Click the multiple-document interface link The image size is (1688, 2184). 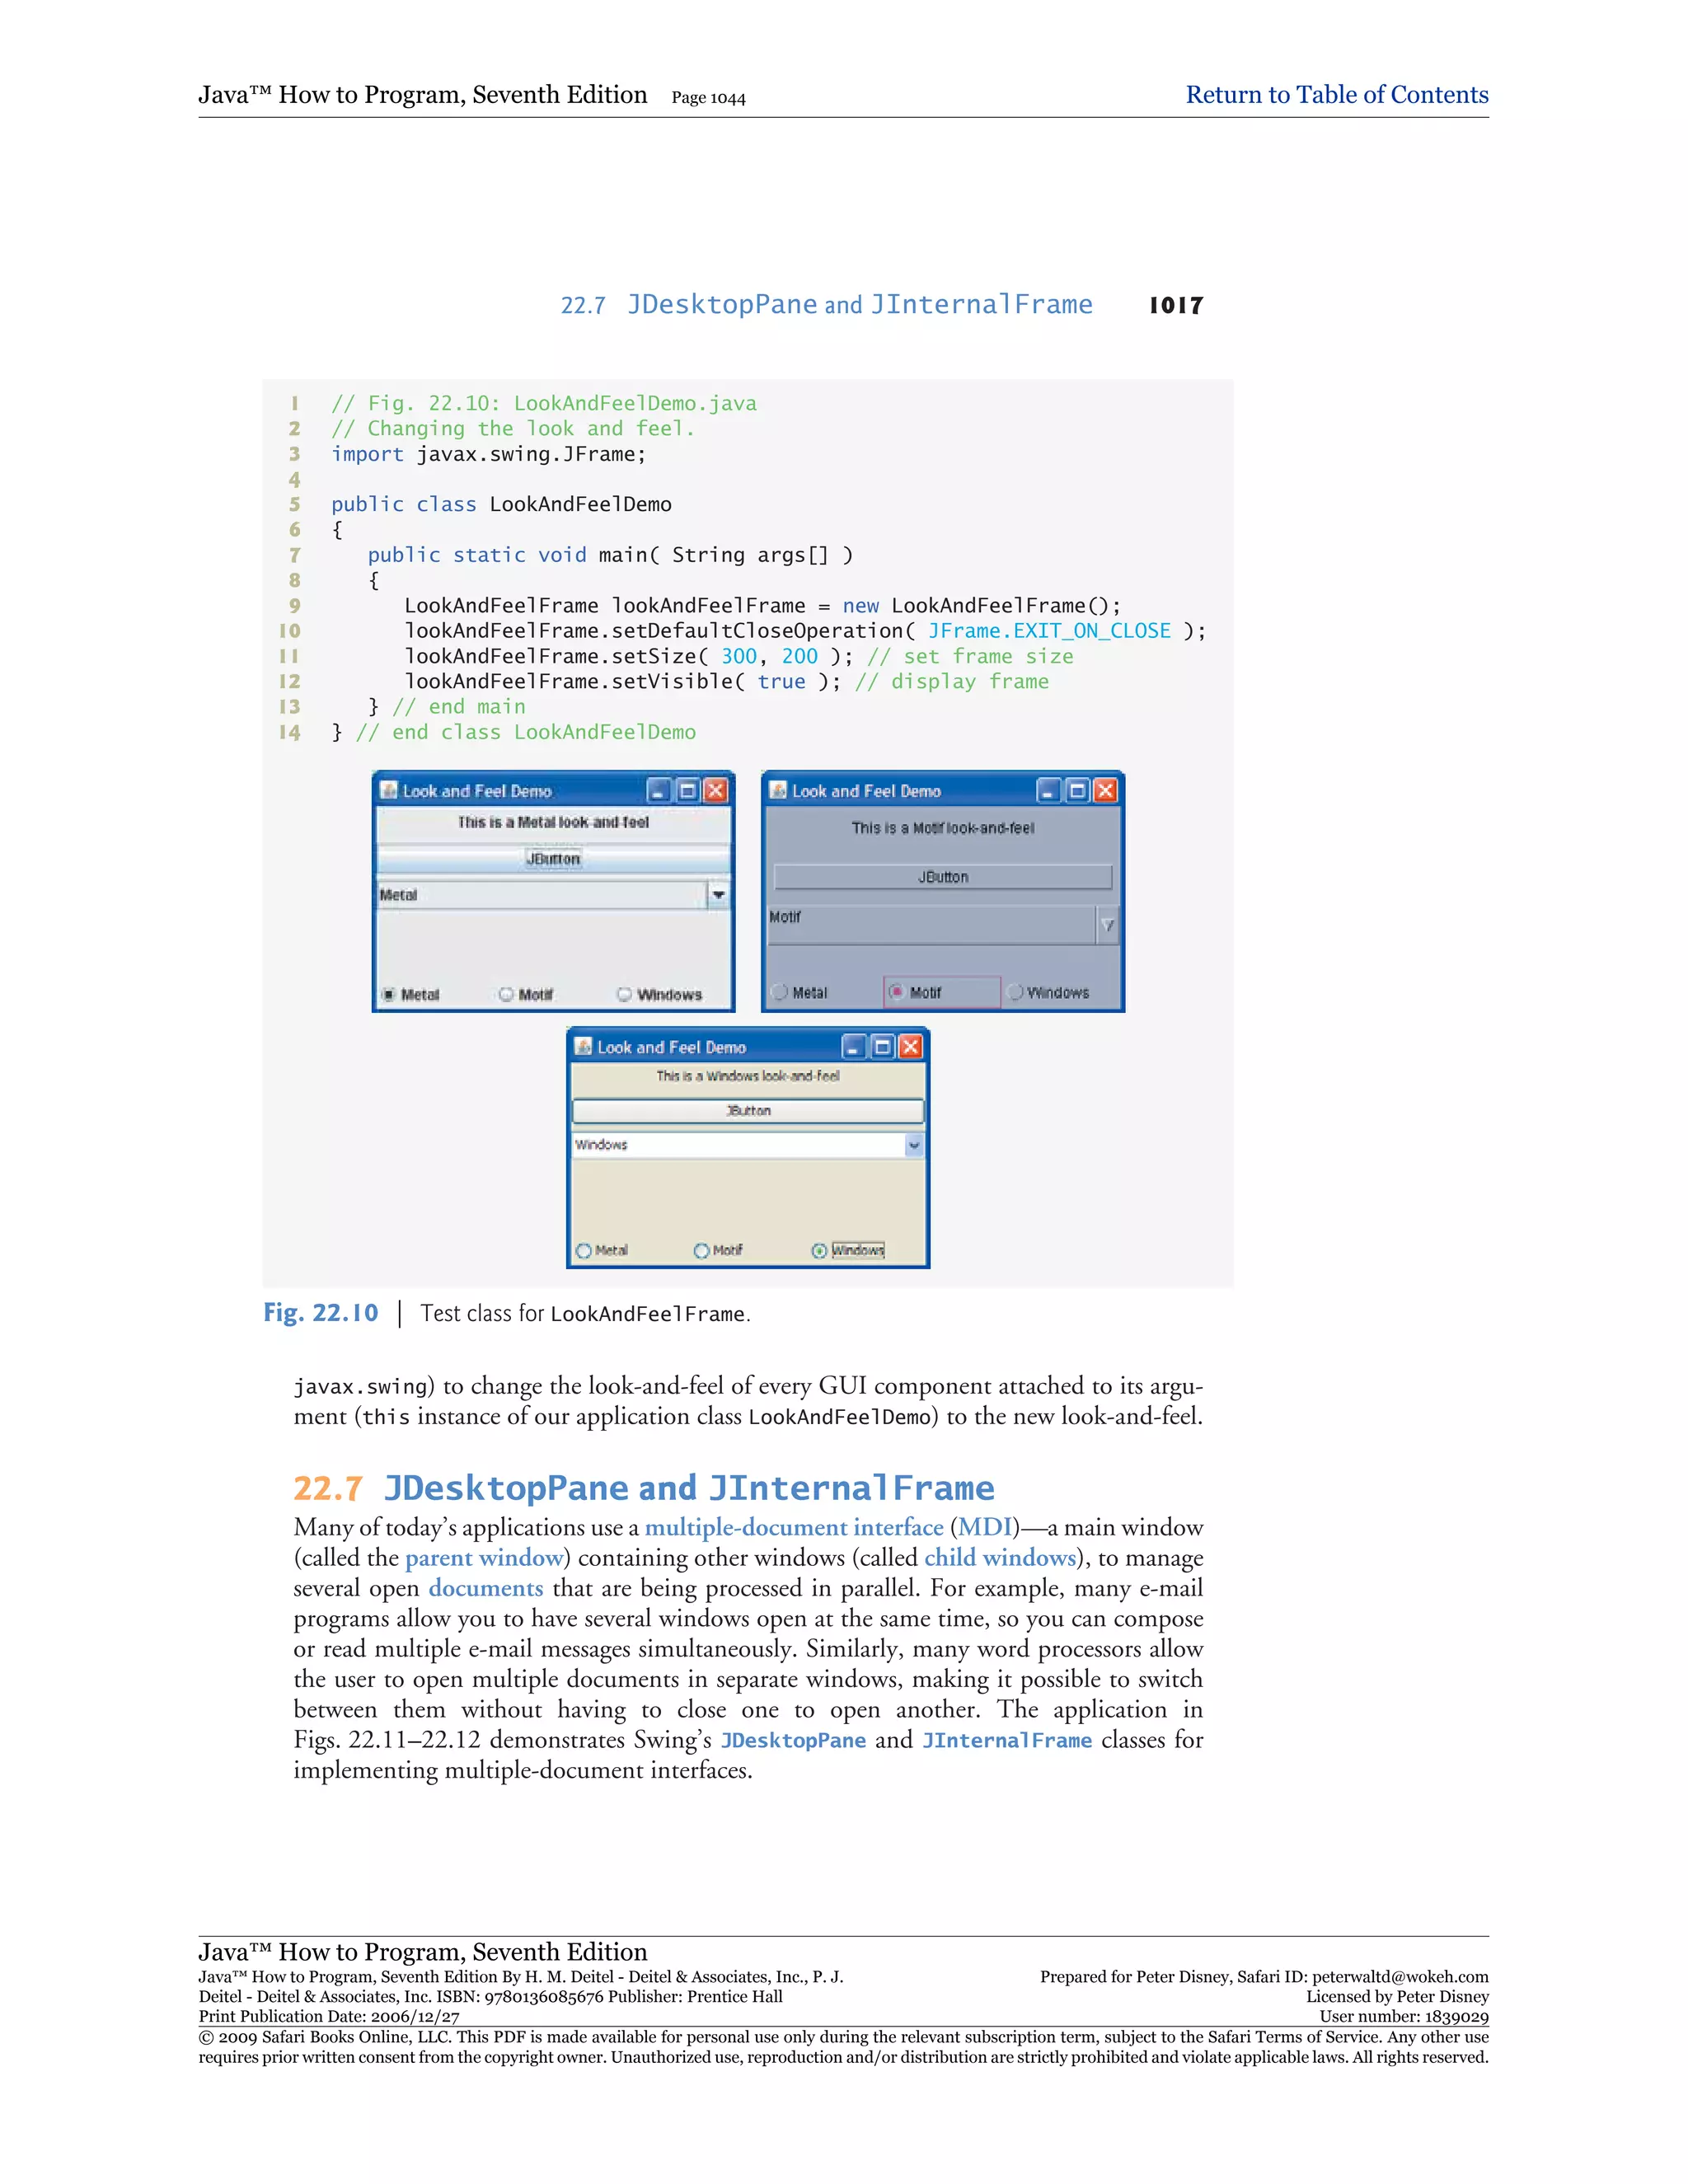coord(794,1527)
